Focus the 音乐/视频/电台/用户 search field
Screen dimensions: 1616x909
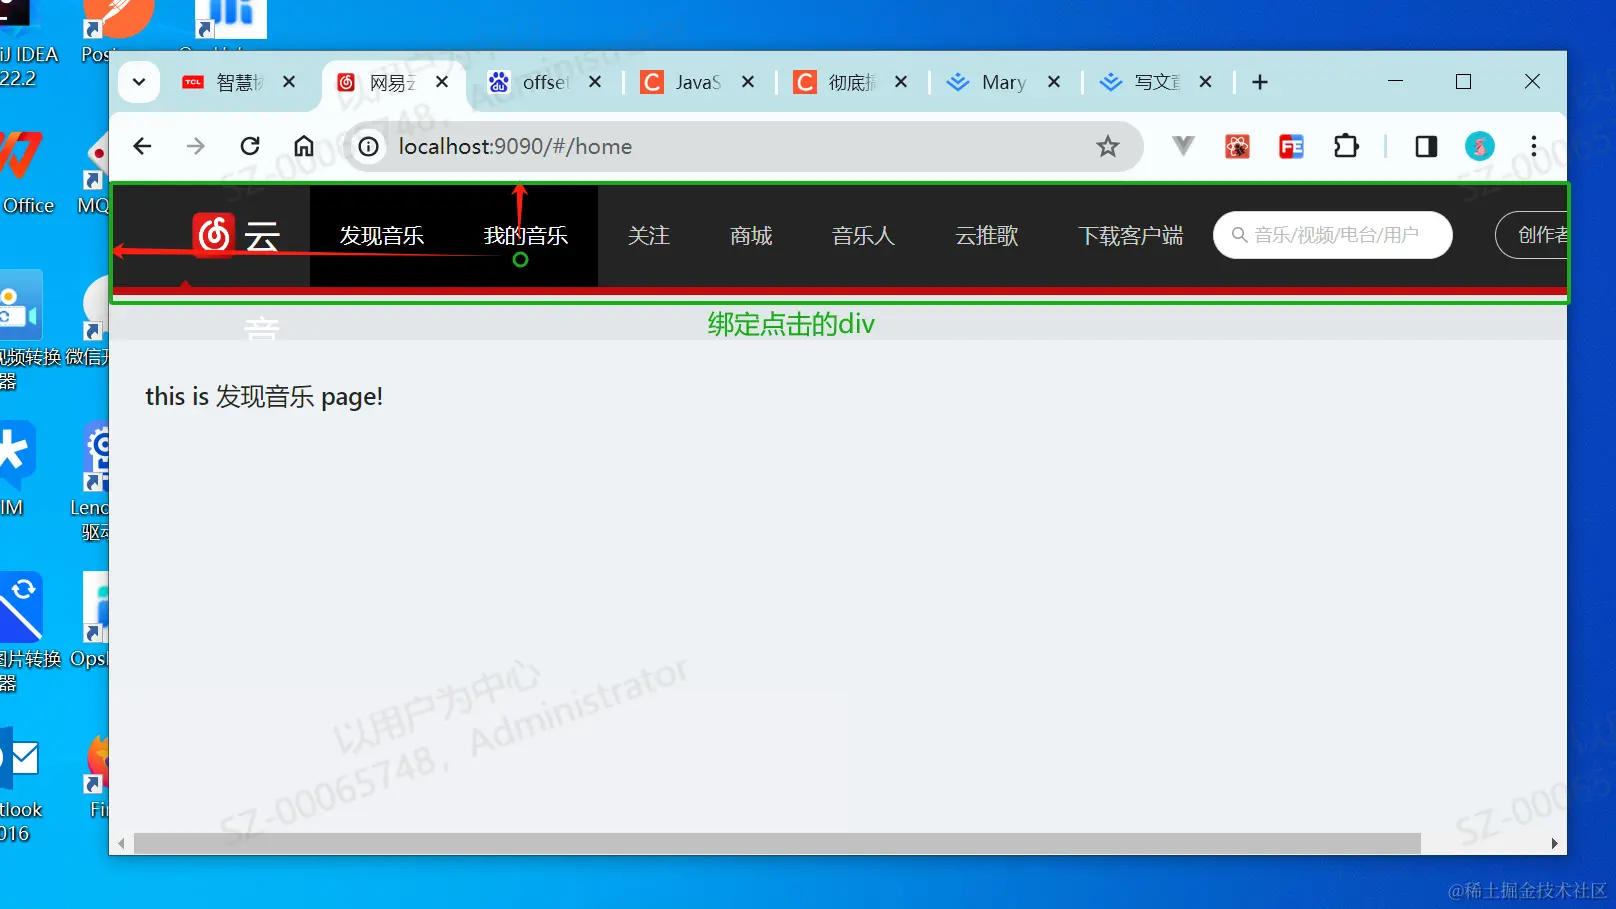tap(1333, 235)
